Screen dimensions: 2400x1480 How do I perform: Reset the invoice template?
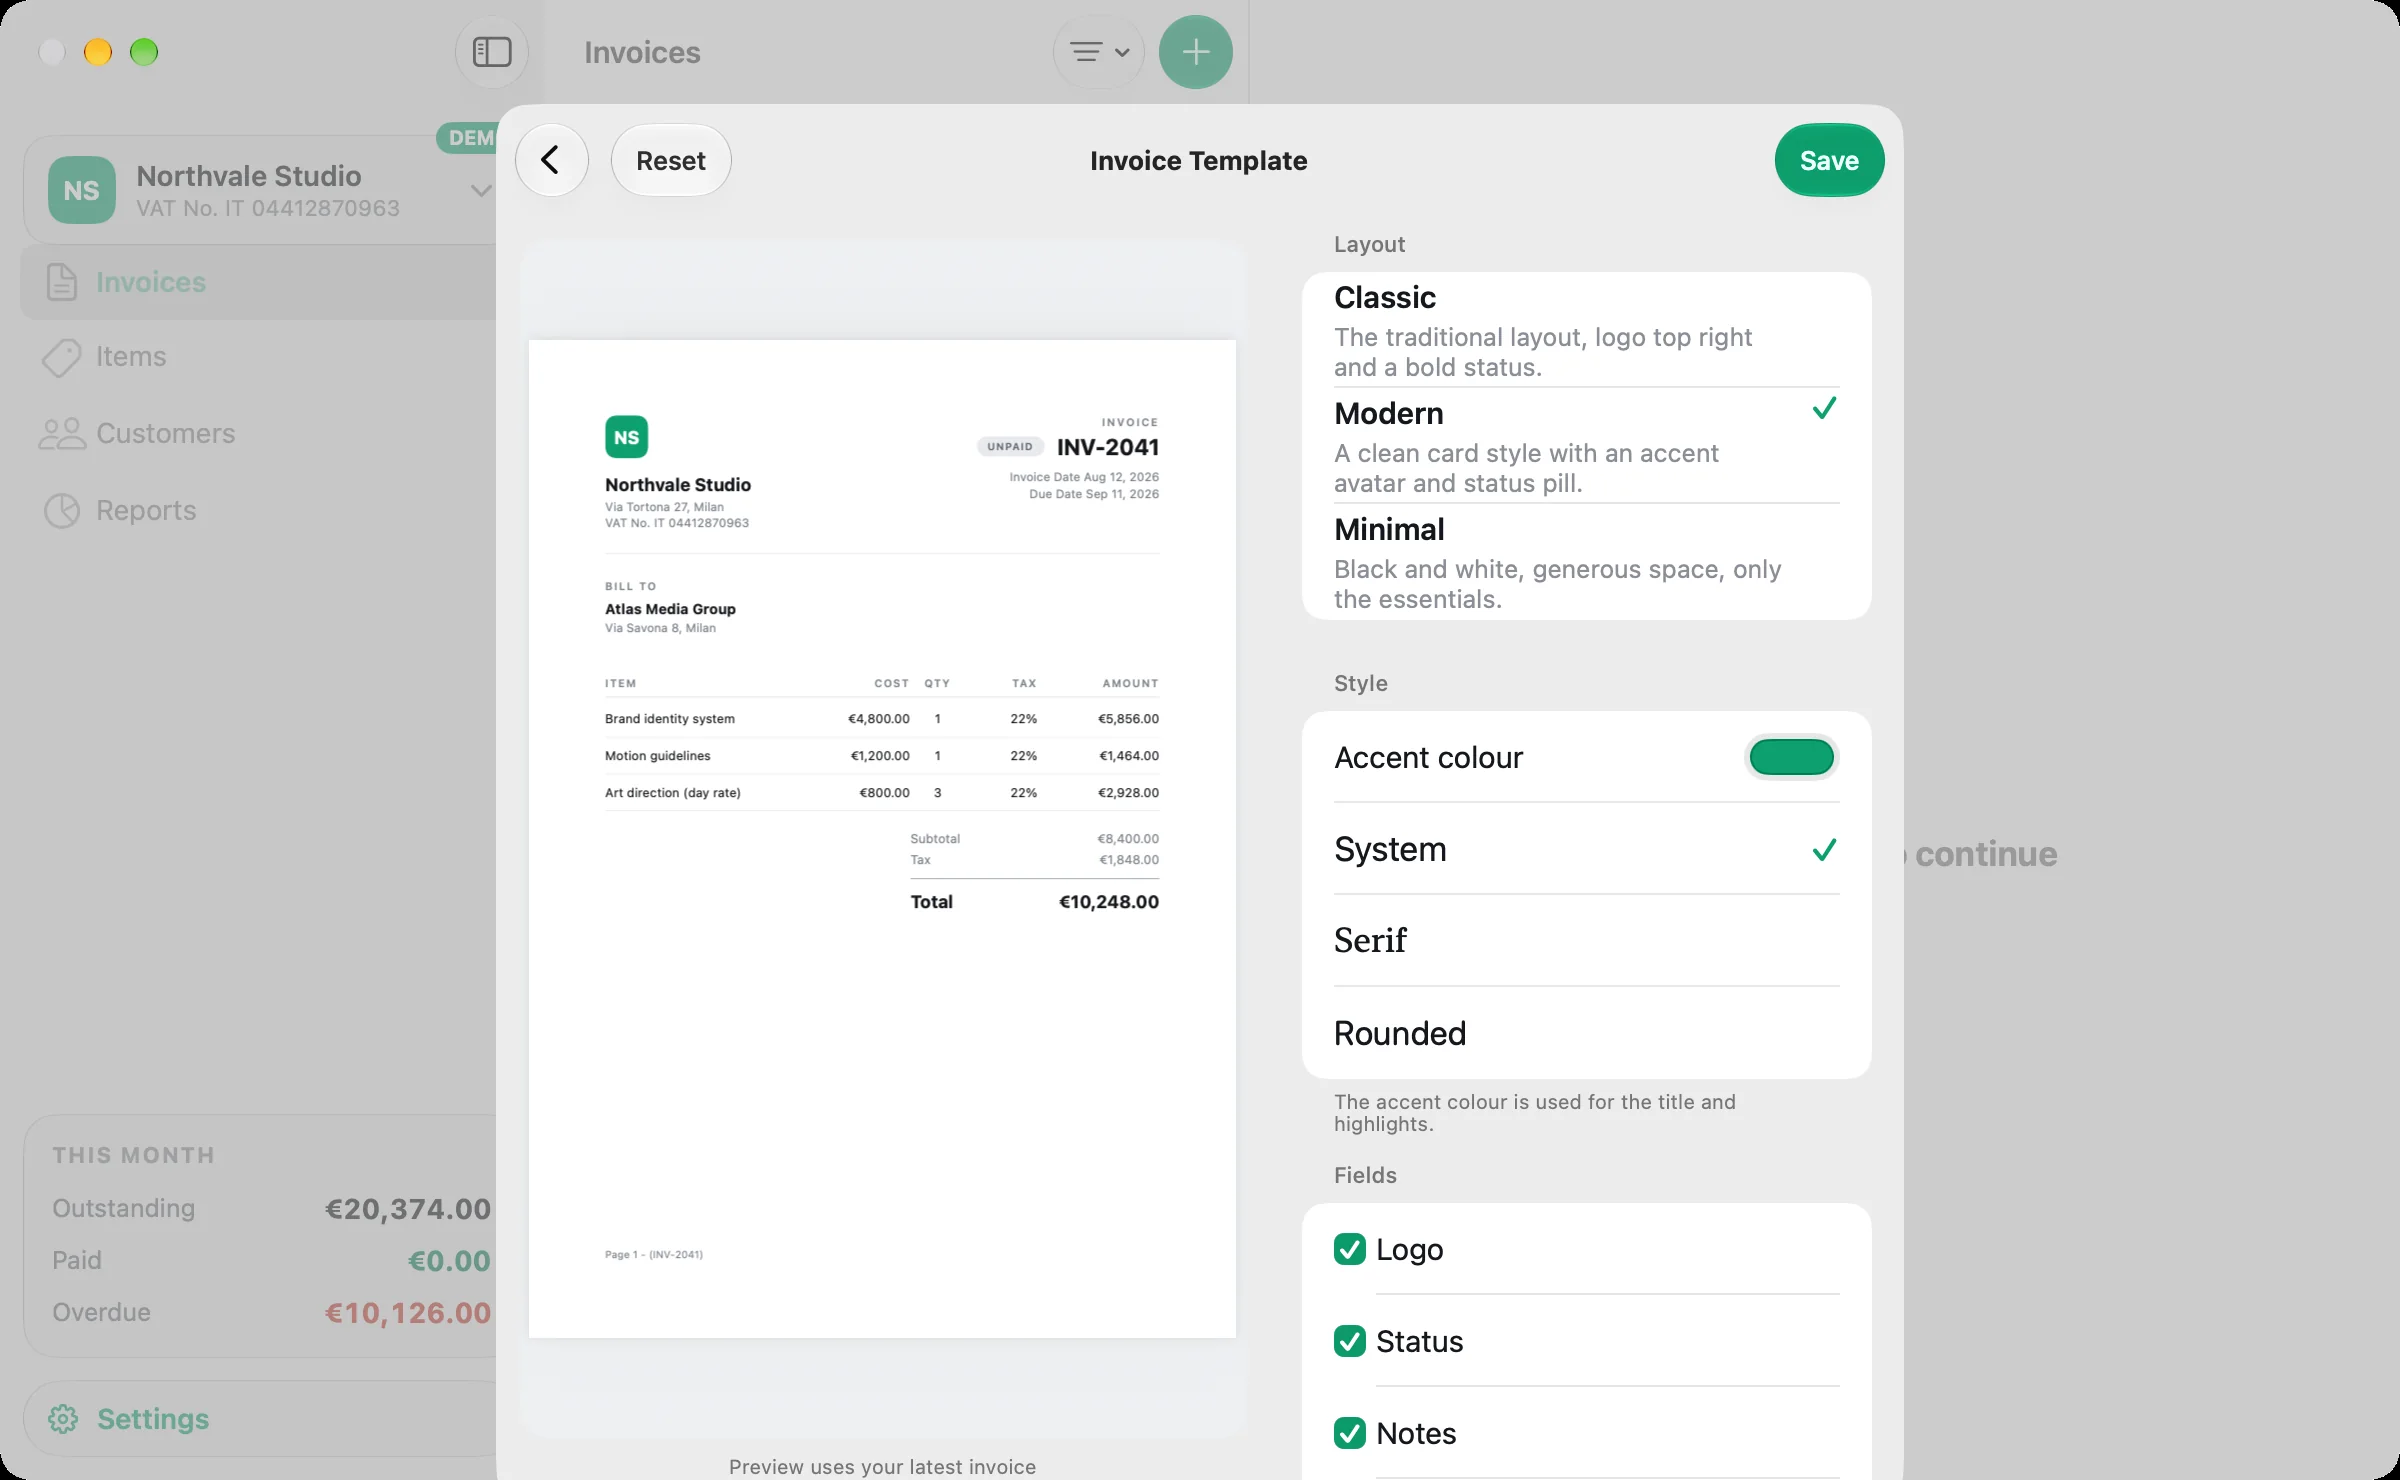pos(671,160)
